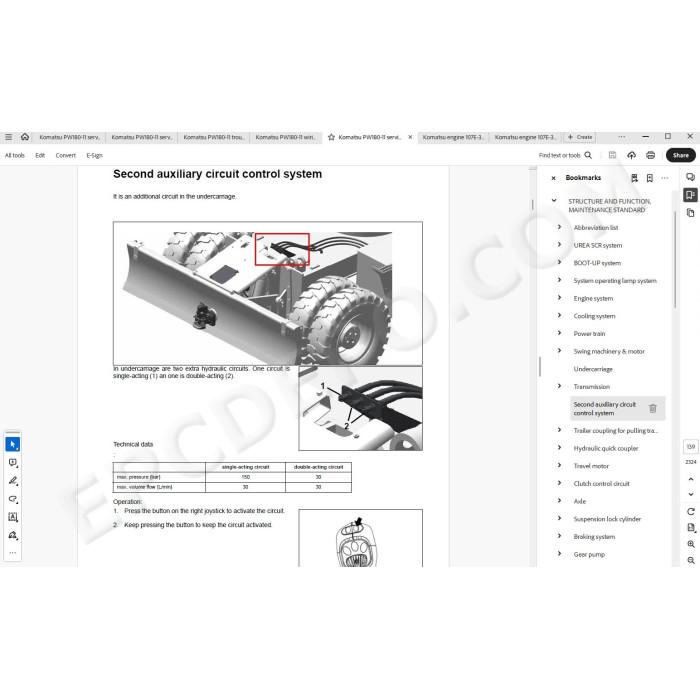This screenshot has width=700, height=700.
Task: Choose the sign or stamp tool
Action: pos(12,535)
